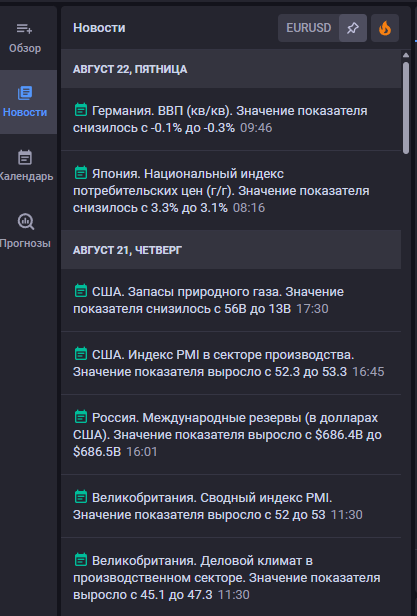Click calendar icon on US natural gas news
This screenshot has width=417, height=616.
81,291
